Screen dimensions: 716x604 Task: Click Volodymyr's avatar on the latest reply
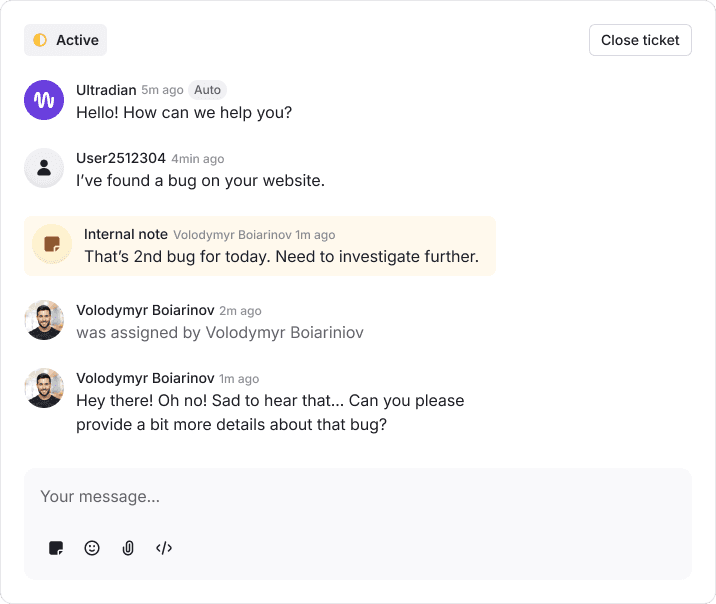point(44,388)
